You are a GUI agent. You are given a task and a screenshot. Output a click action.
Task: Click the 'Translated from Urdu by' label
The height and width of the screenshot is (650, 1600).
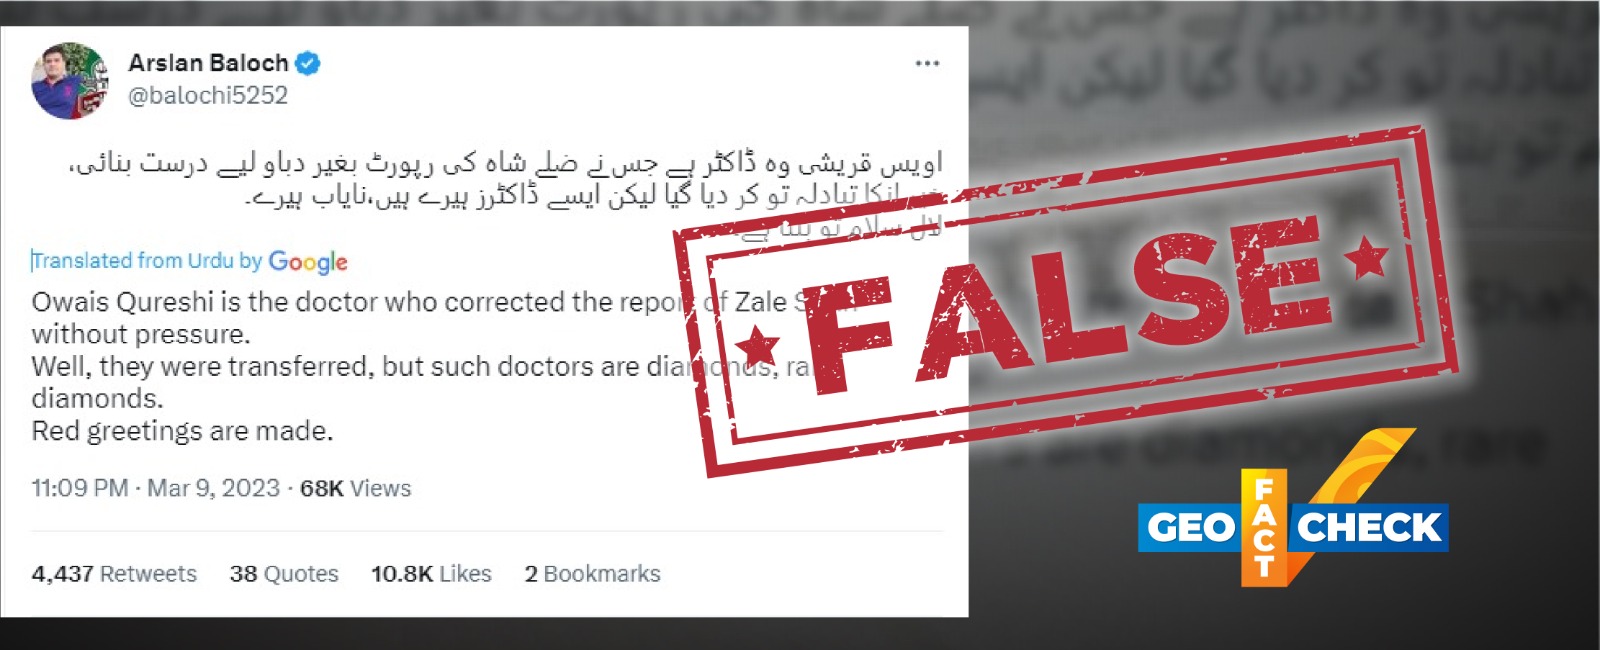click(x=147, y=261)
